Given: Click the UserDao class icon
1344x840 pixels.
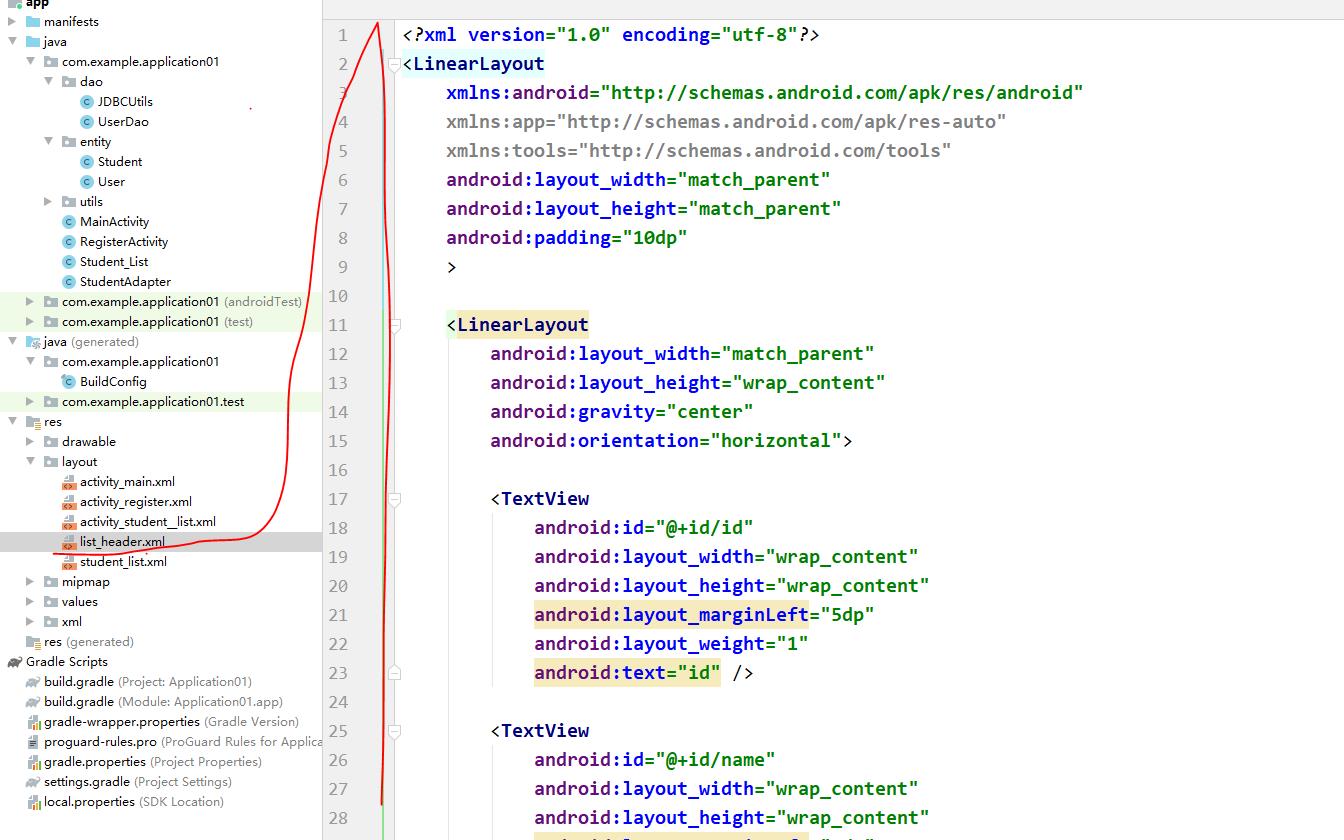Looking at the screenshot, I should point(87,121).
